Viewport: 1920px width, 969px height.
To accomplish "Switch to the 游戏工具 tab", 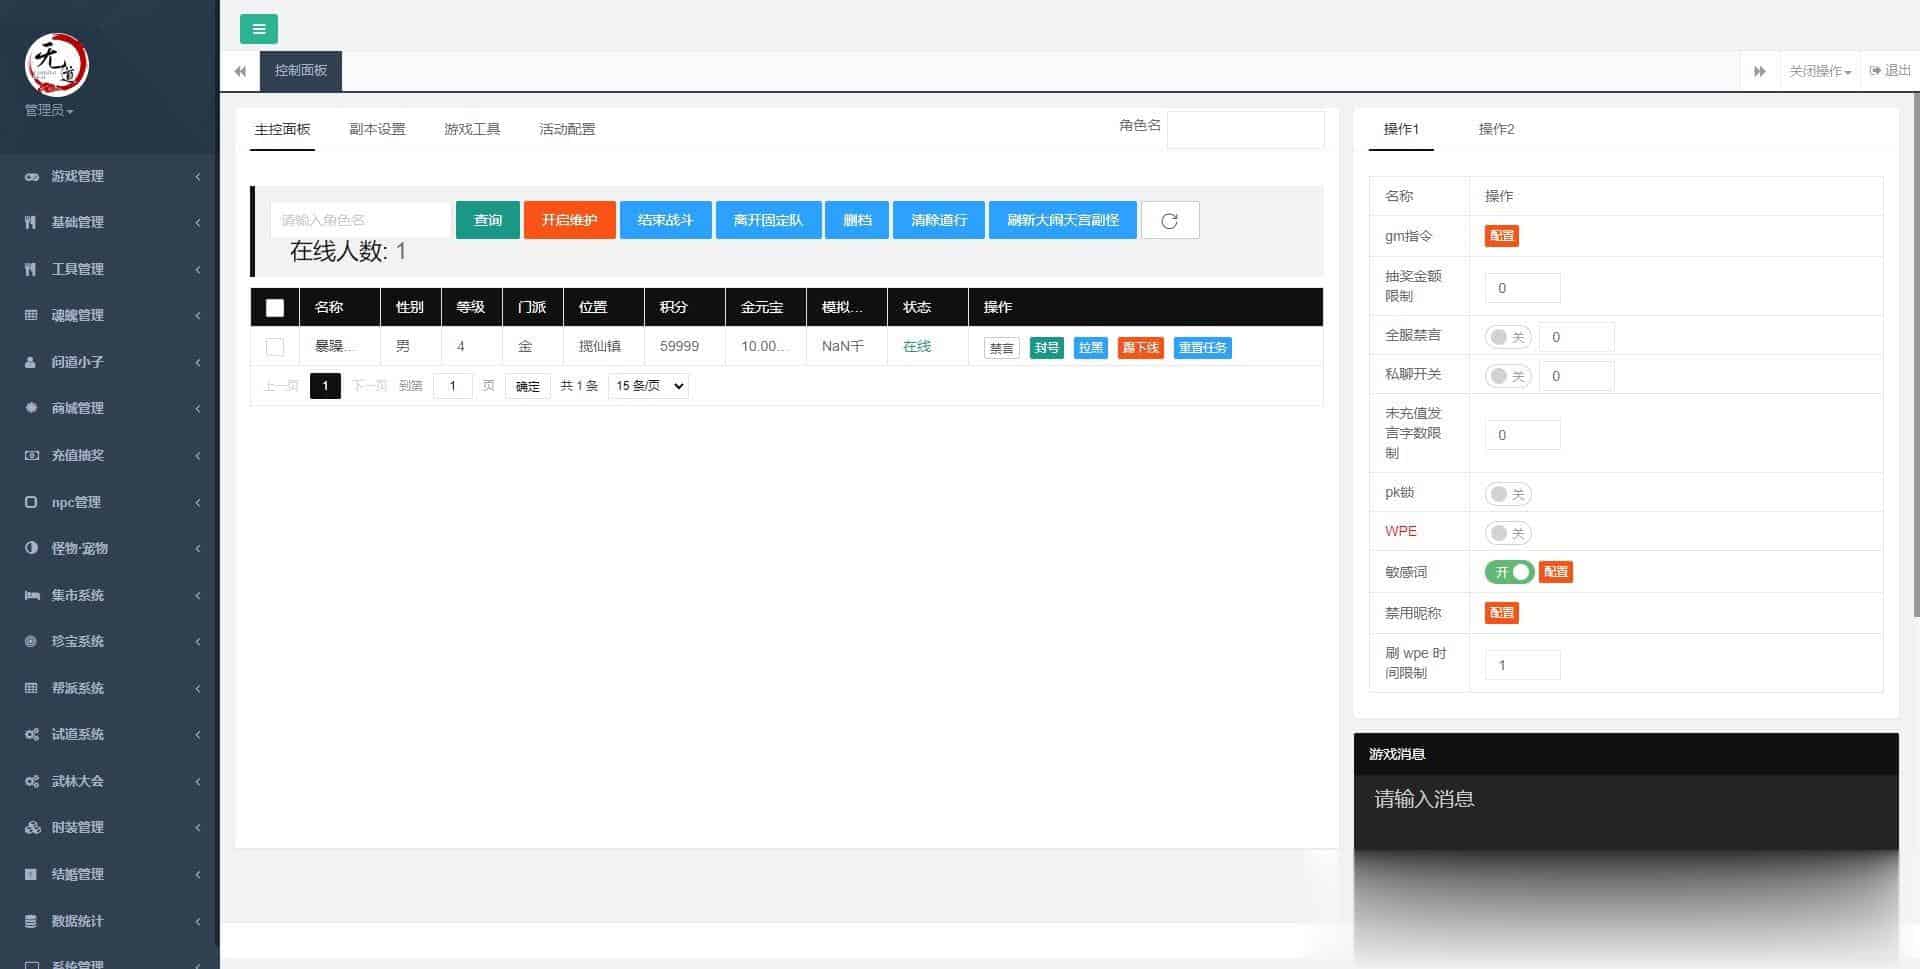I will (472, 129).
